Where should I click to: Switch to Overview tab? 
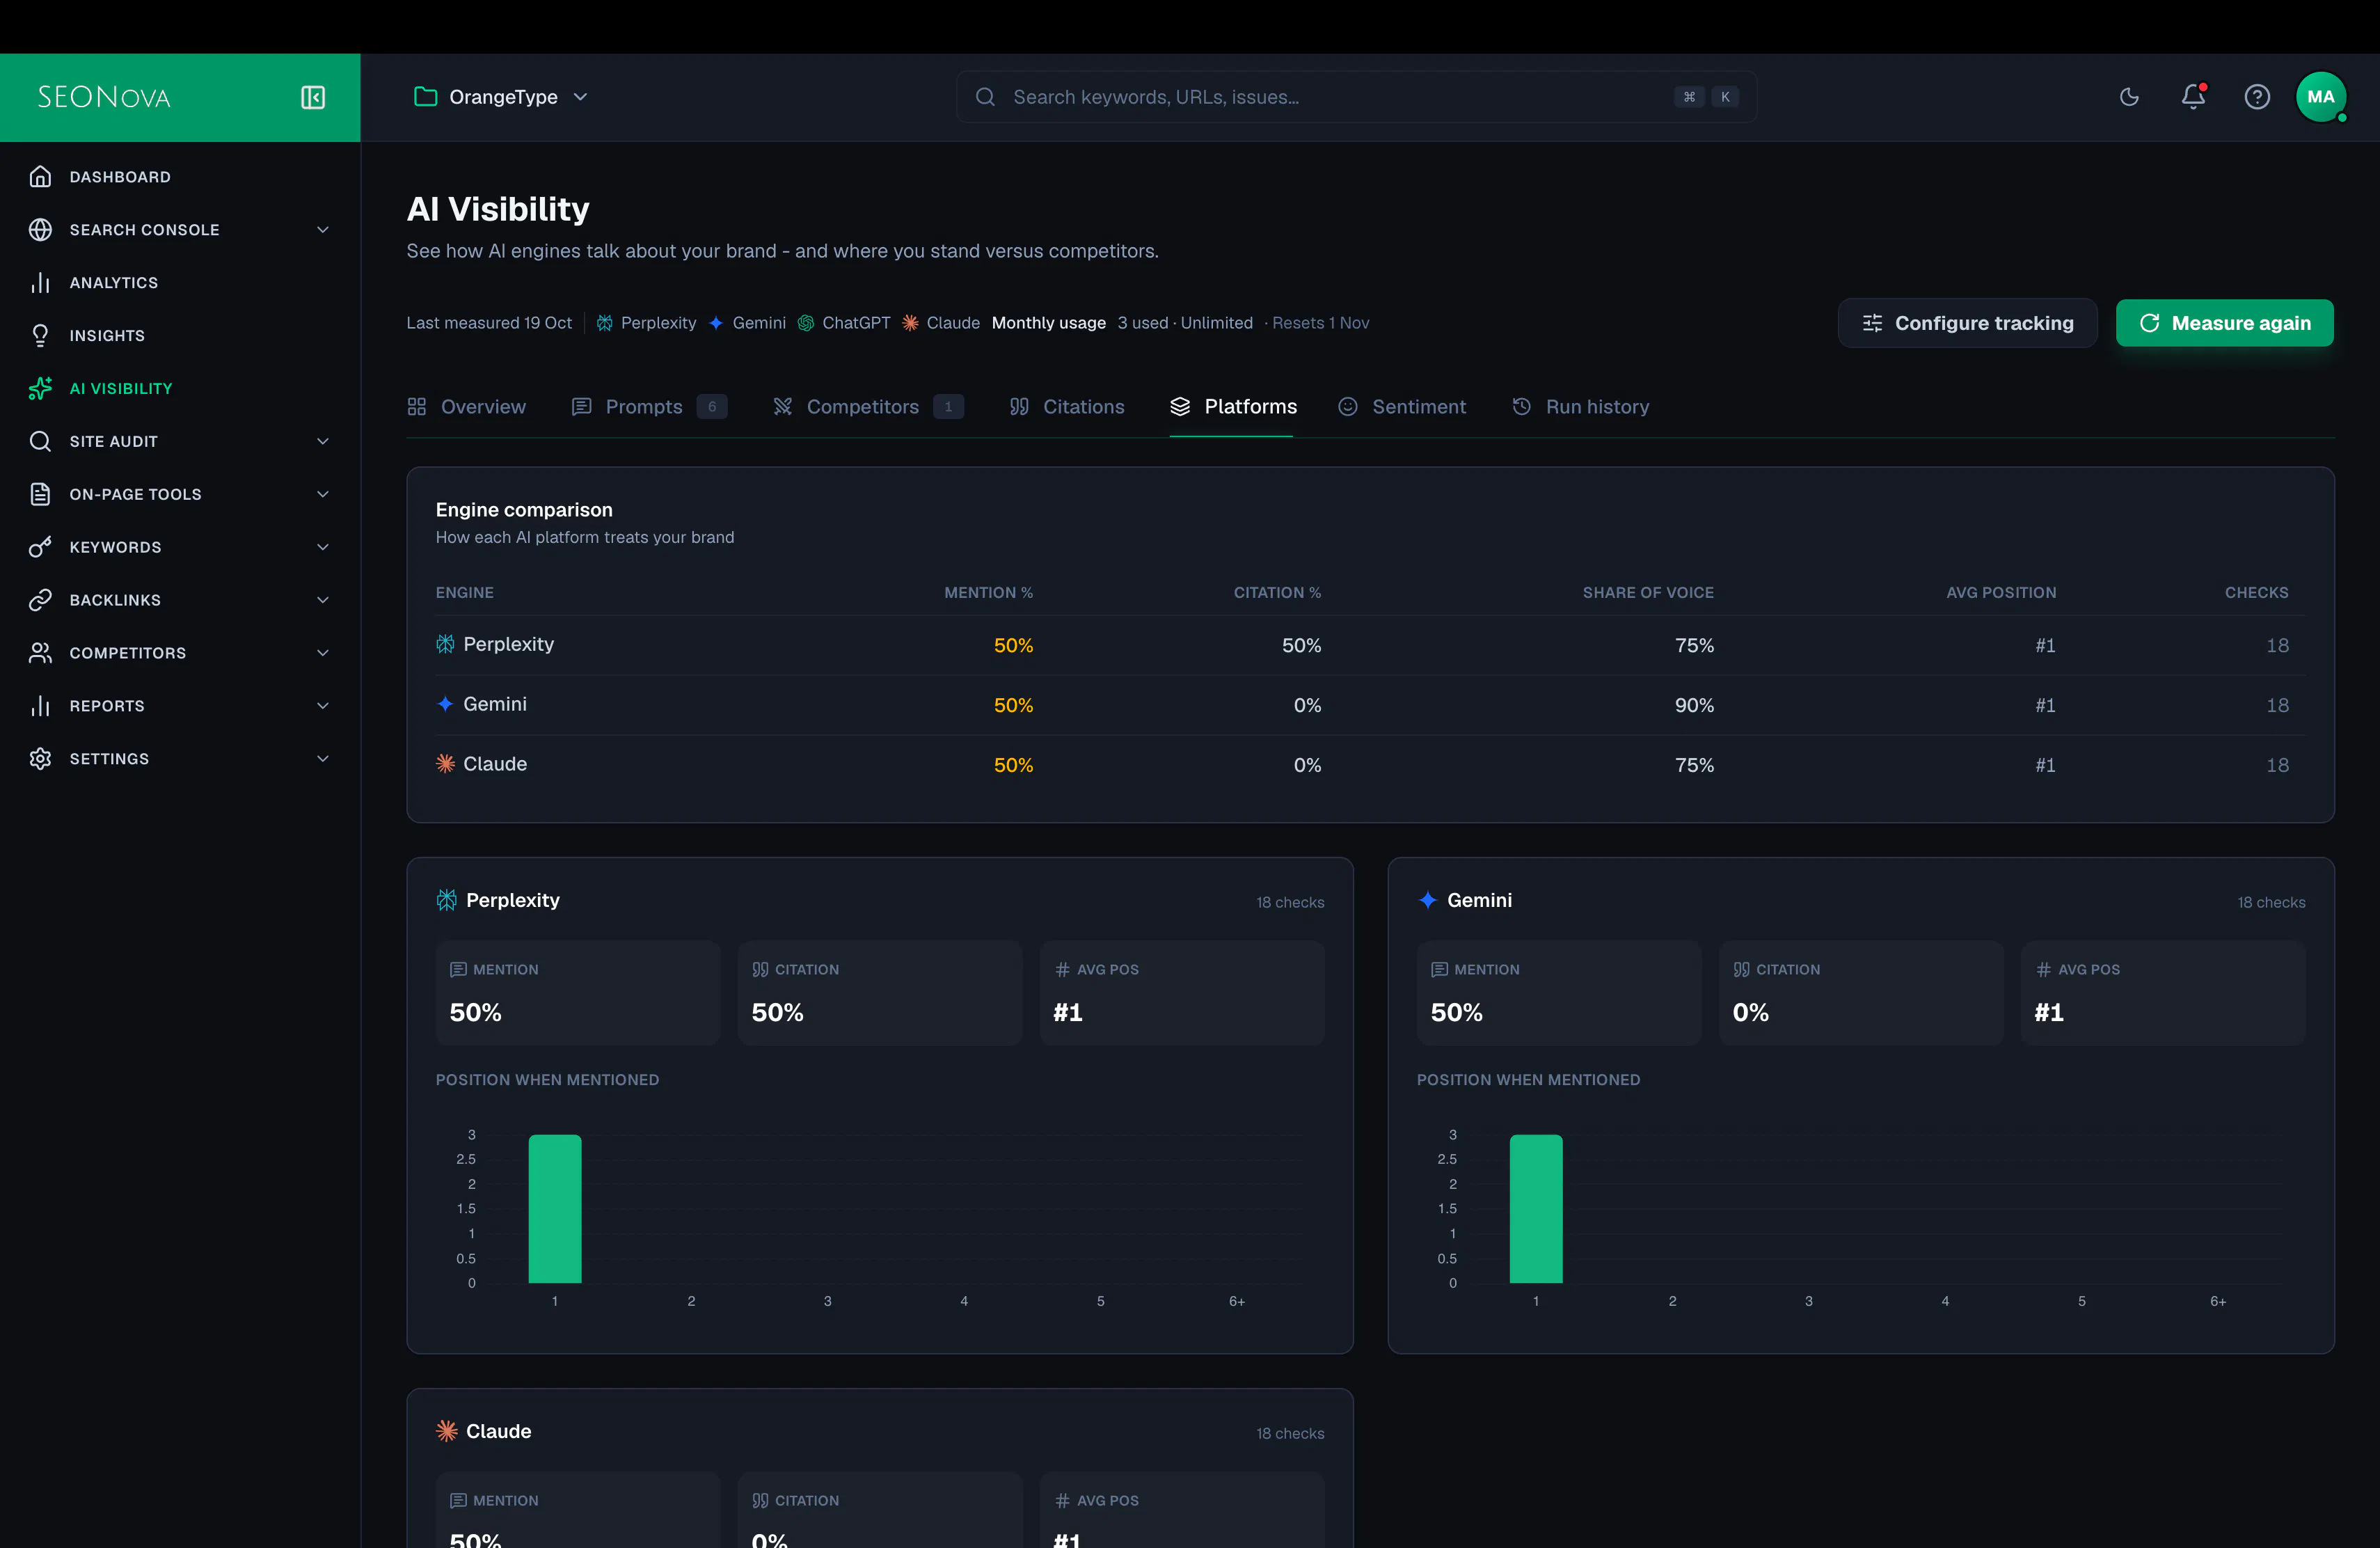point(466,407)
